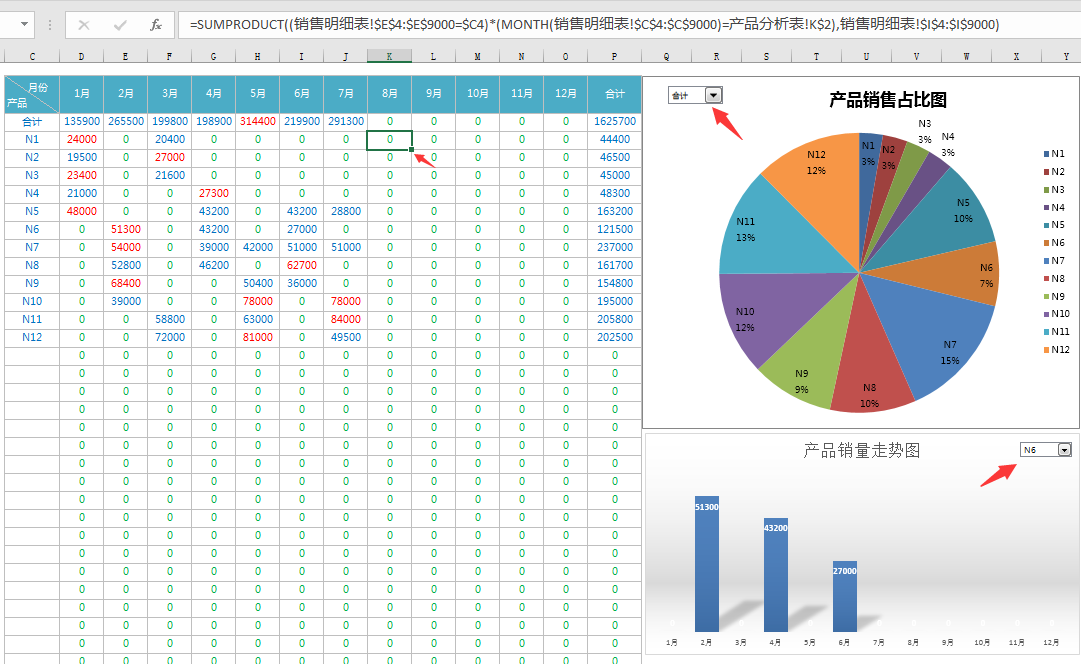Click the 2月 total 265500

coord(125,121)
